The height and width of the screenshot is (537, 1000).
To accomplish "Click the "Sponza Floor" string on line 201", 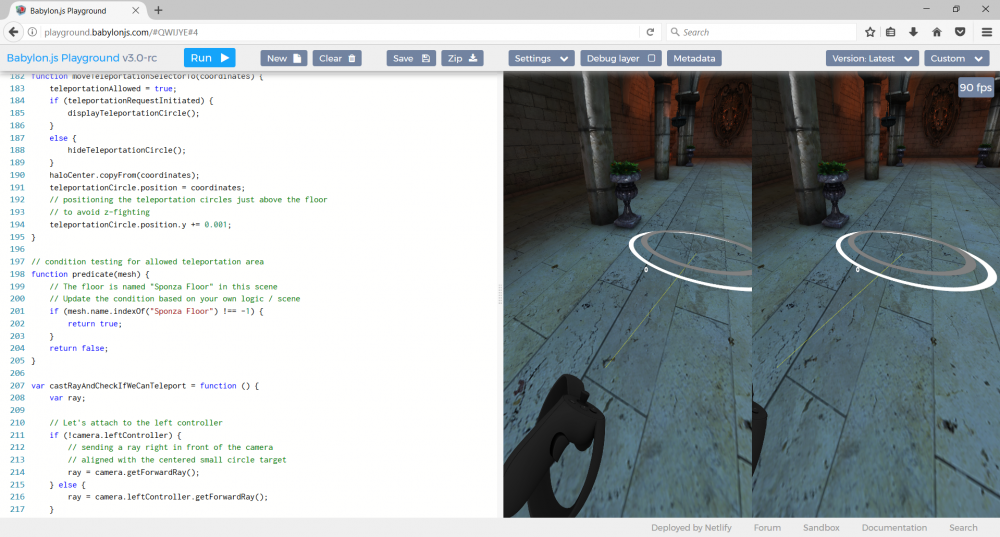I will click(x=182, y=311).
